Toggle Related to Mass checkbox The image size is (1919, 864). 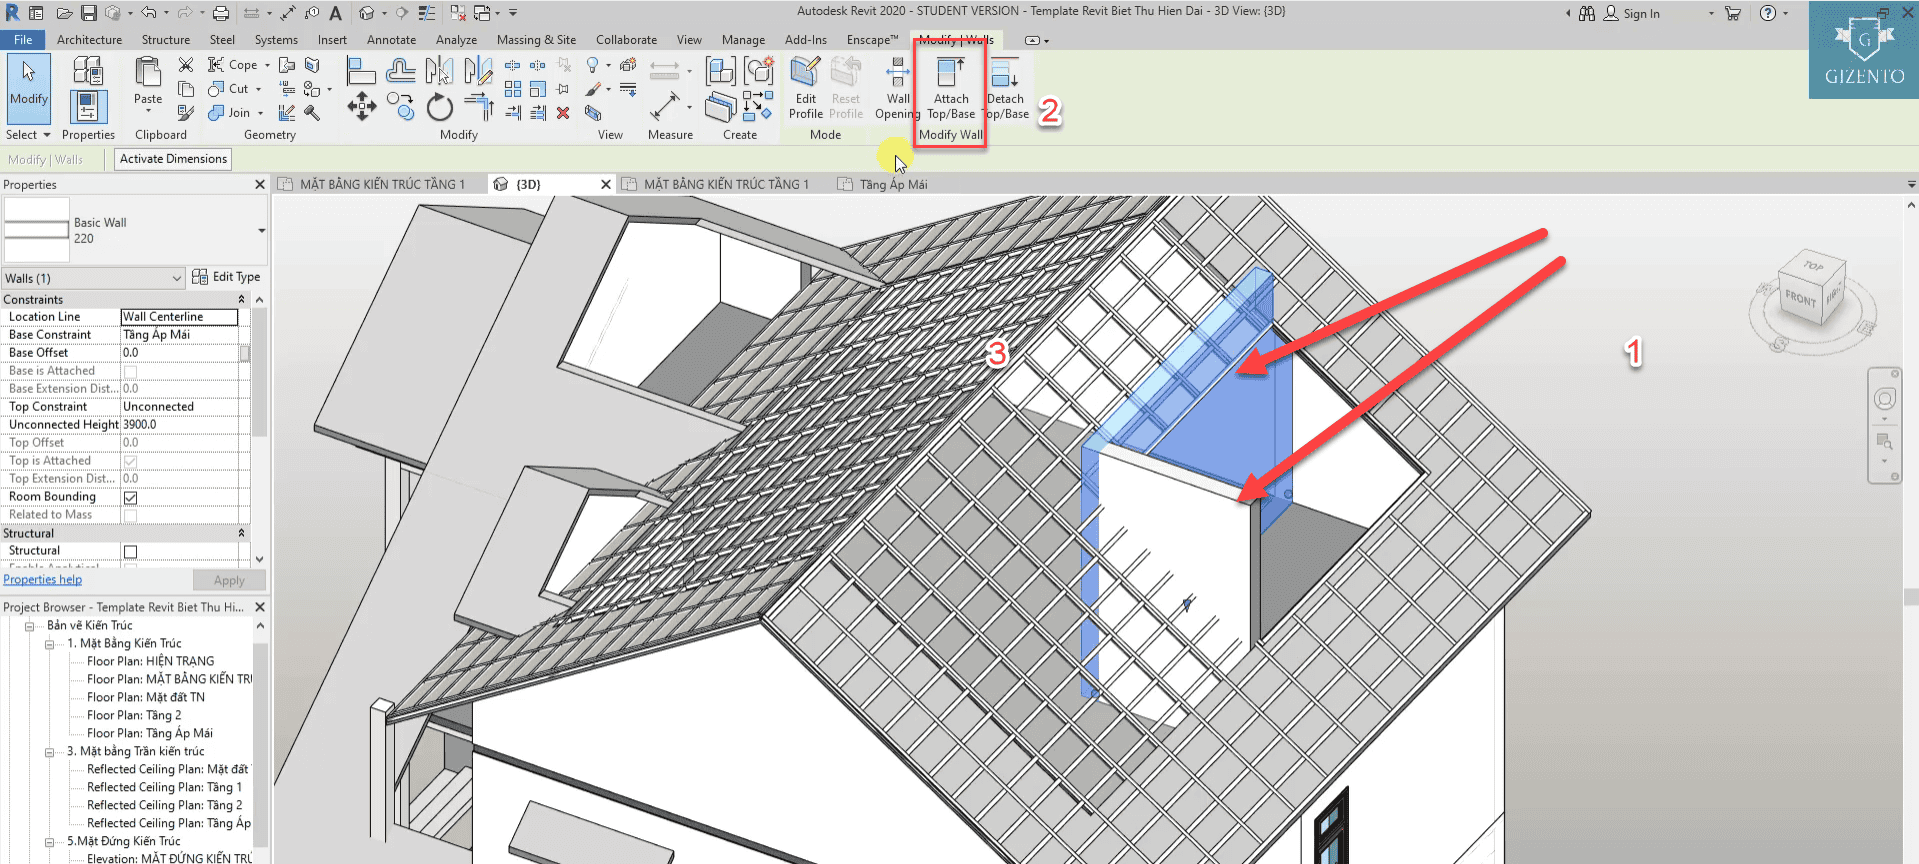(130, 515)
